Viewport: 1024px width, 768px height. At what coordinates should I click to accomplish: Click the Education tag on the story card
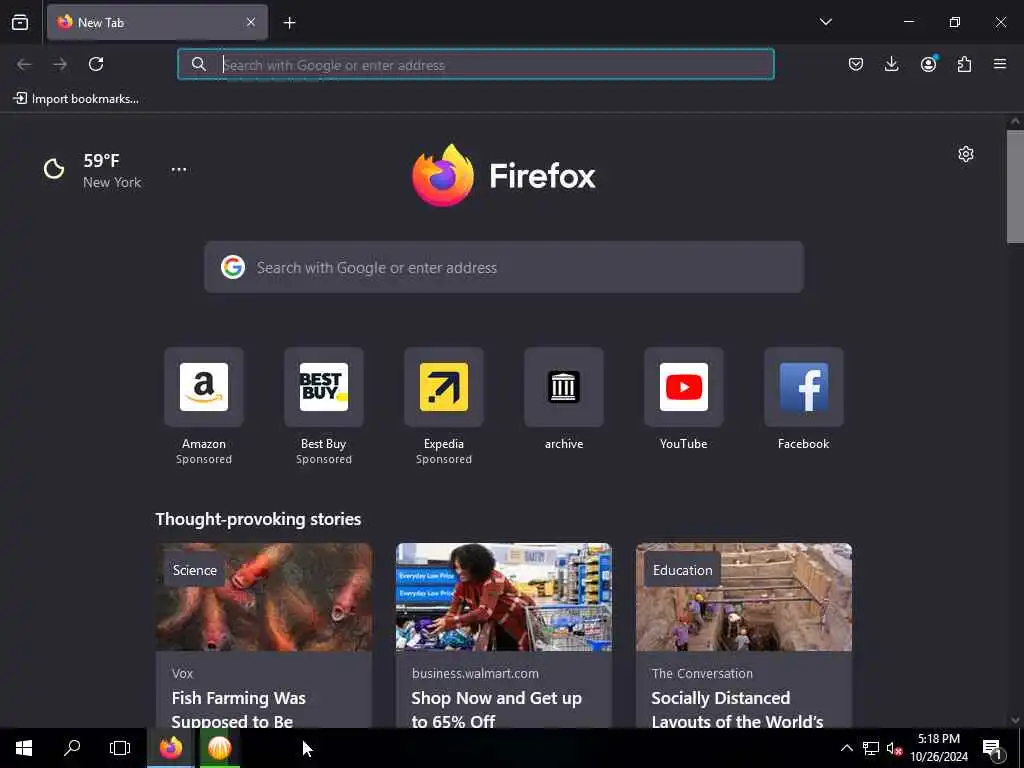pos(682,570)
